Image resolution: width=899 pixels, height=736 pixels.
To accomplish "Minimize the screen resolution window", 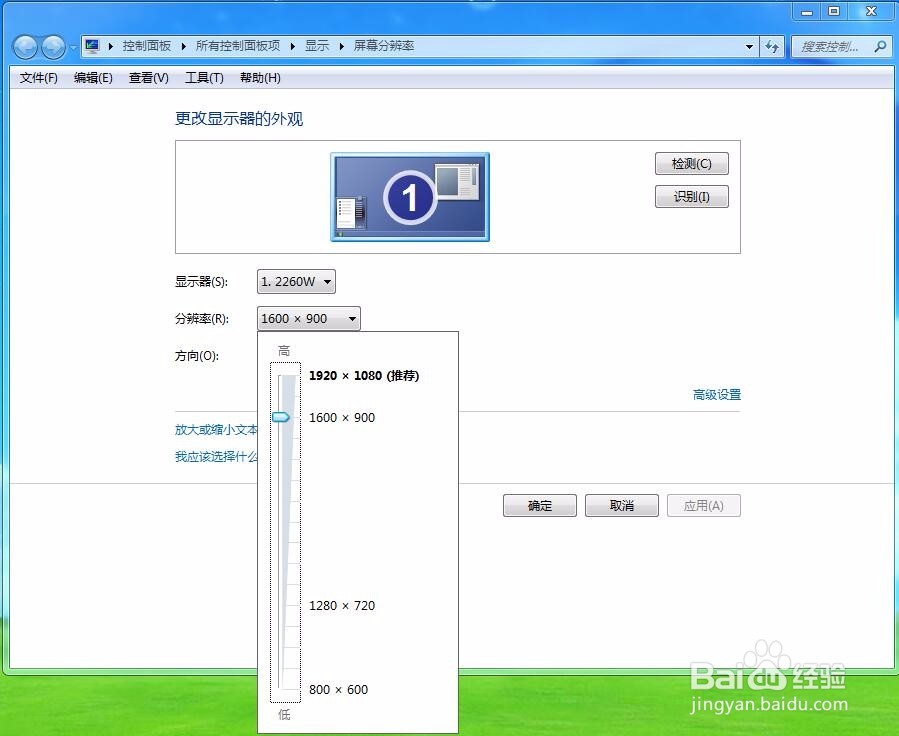I will [x=807, y=11].
